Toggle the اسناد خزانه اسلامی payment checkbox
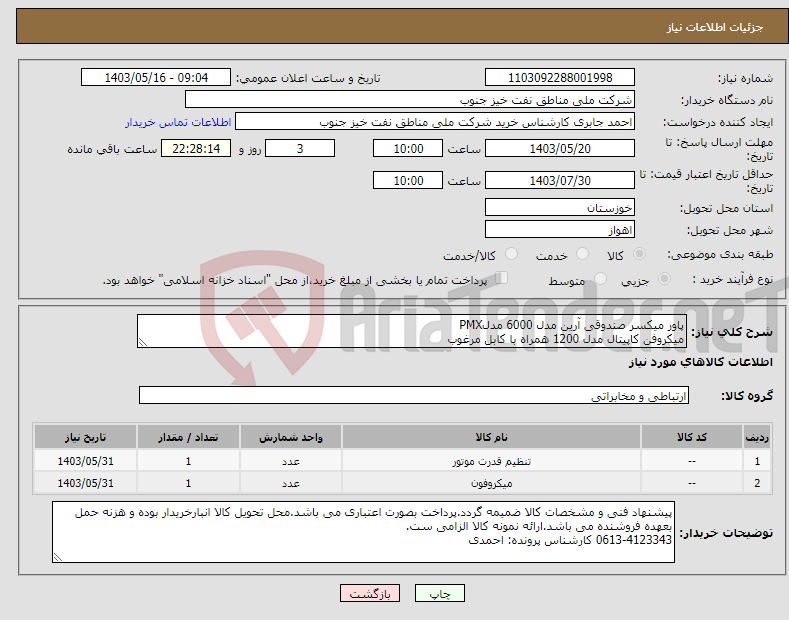Screen dimensions: 789x620 (x=502, y=278)
